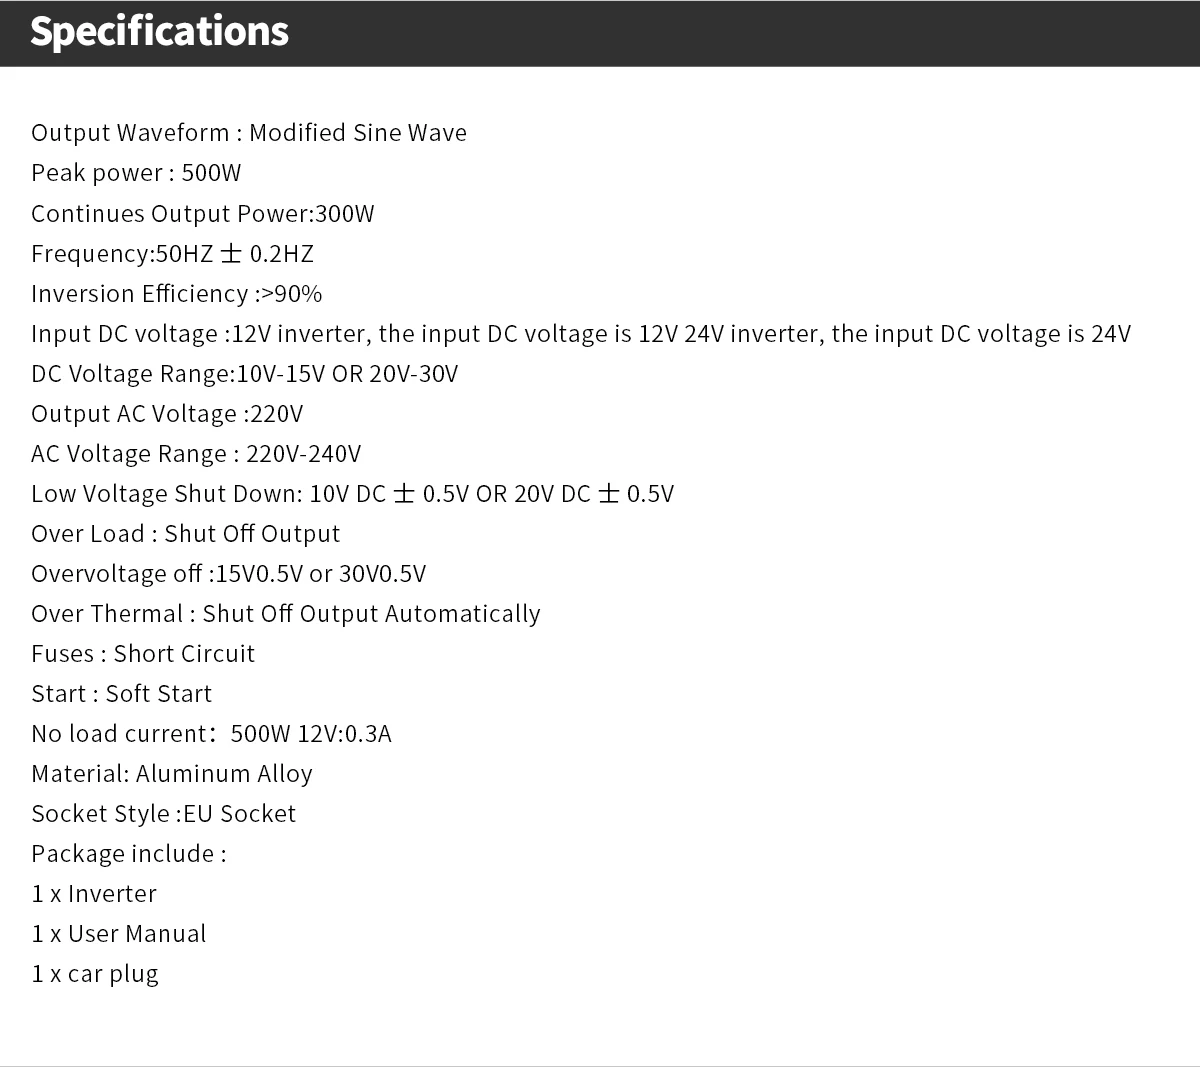Click the Input DC voltage description line
This screenshot has width=1200, height=1067.
(x=581, y=334)
